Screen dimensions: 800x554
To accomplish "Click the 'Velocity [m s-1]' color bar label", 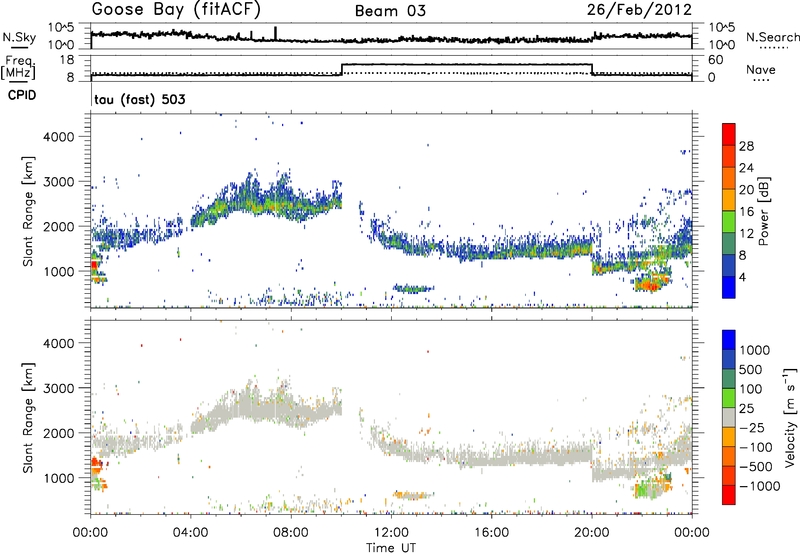I will click(x=790, y=417).
